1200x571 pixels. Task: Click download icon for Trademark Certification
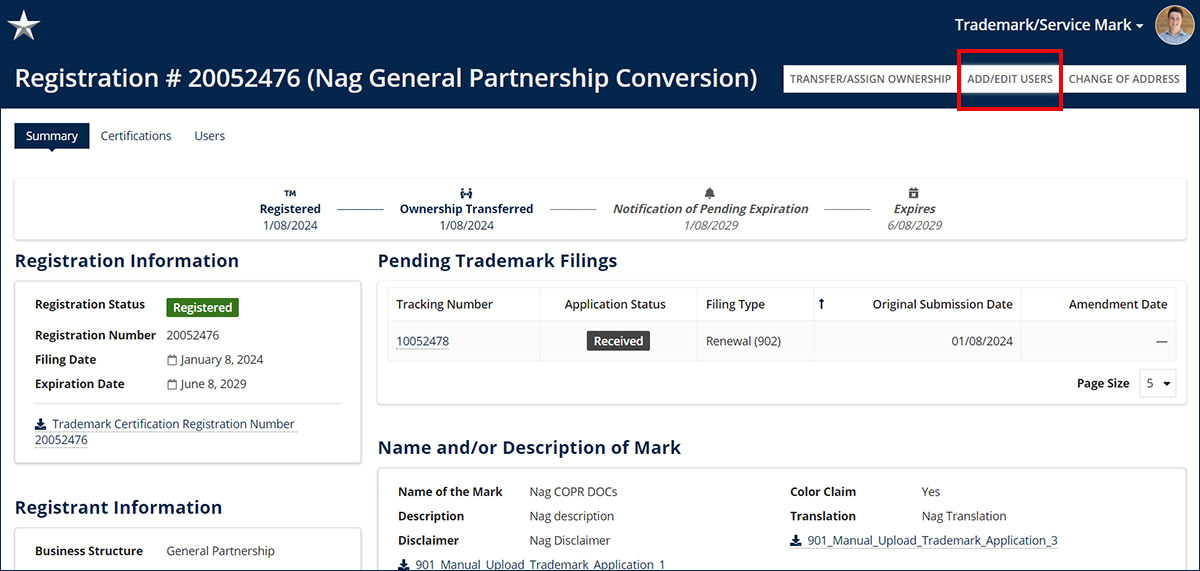tap(41, 425)
